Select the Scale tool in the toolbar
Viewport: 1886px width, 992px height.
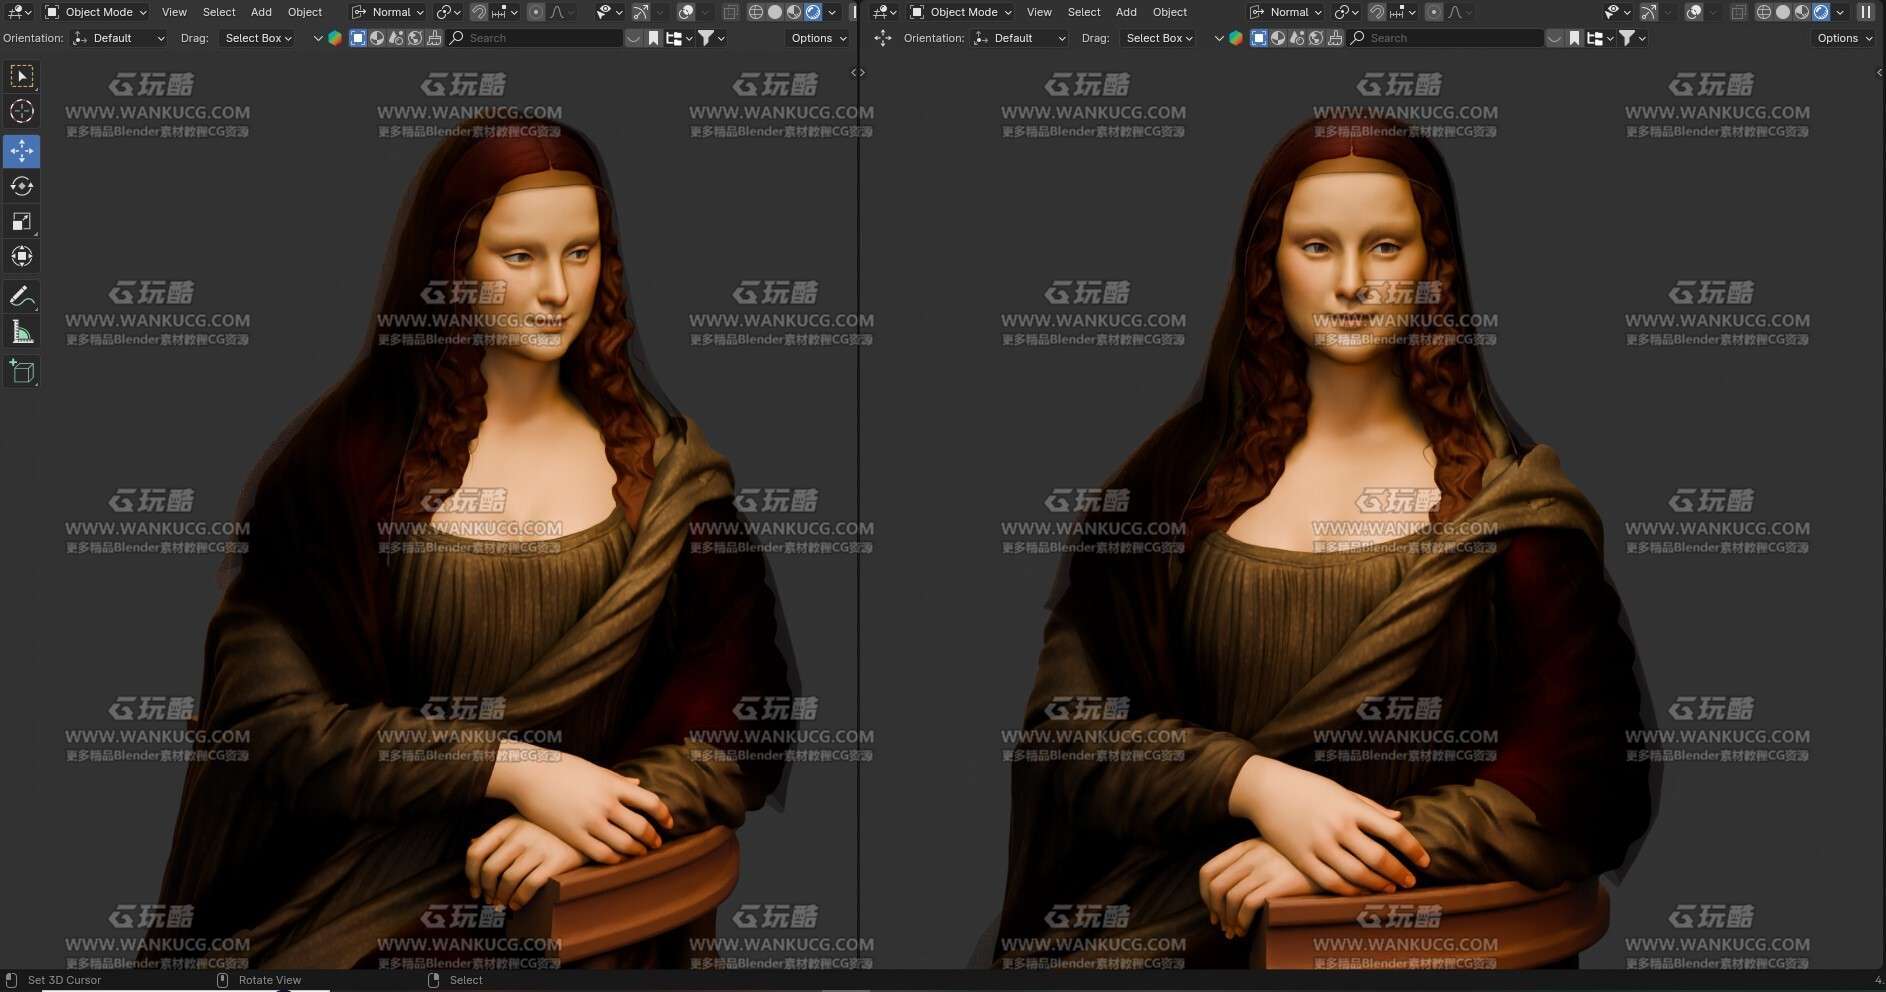pos(21,221)
